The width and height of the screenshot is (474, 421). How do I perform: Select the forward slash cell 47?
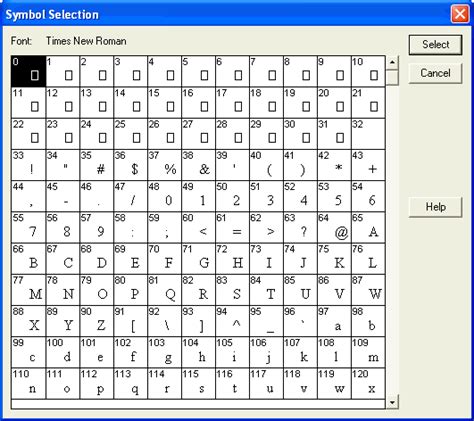click(x=131, y=196)
